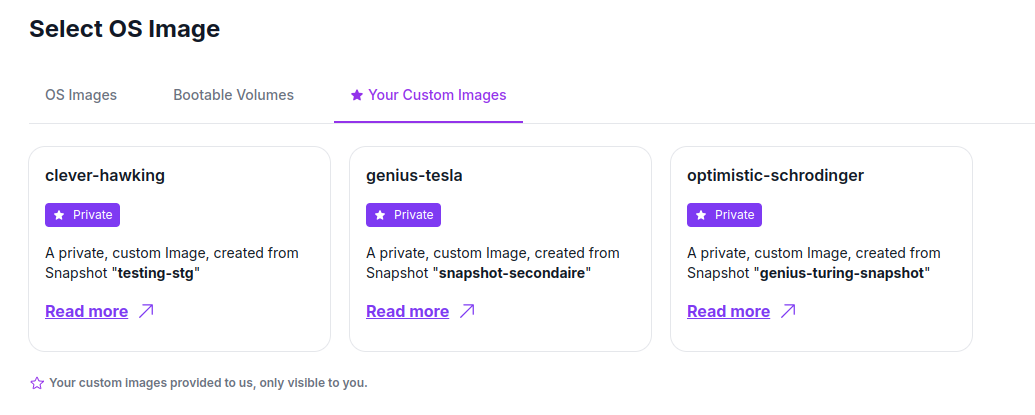Click the star icon on Your Custom Images tab
1035x415 pixels.
tap(357, 96)
